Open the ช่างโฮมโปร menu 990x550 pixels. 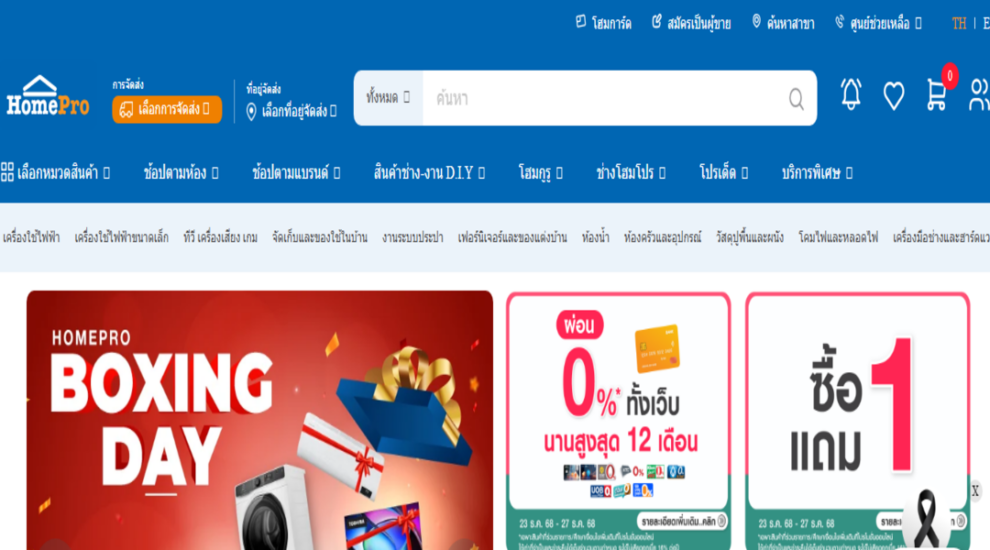click(x=631, y=172)
